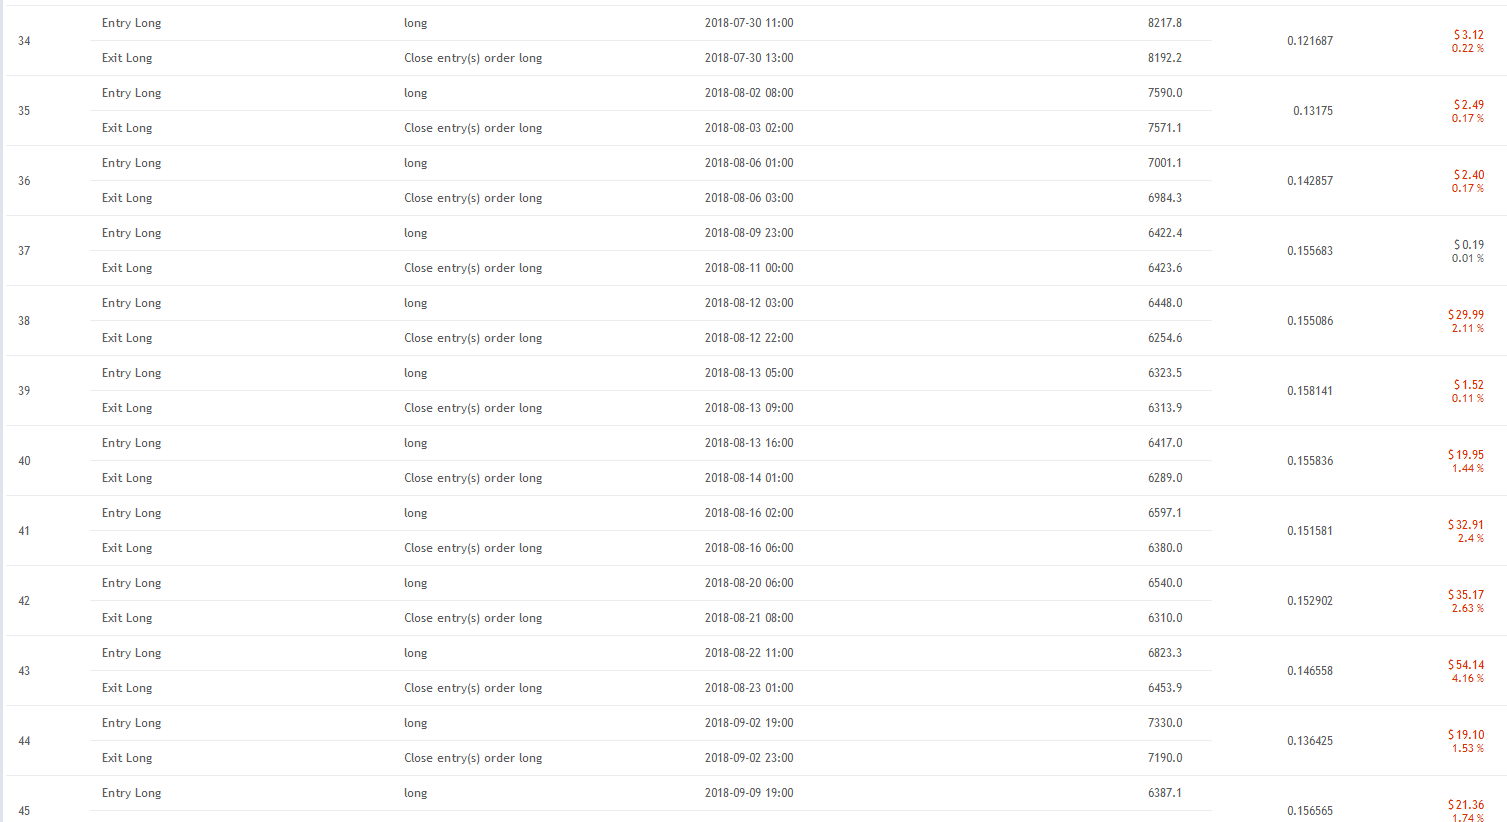This screenshot has width=1507, height=822.
Task: Select entry date 2018-09-09 19:00
Action: coord(748,793)
